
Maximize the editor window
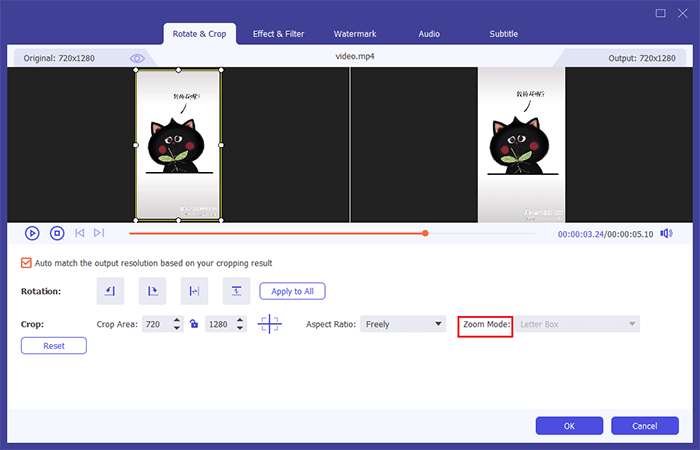click(x=660, y=13)
